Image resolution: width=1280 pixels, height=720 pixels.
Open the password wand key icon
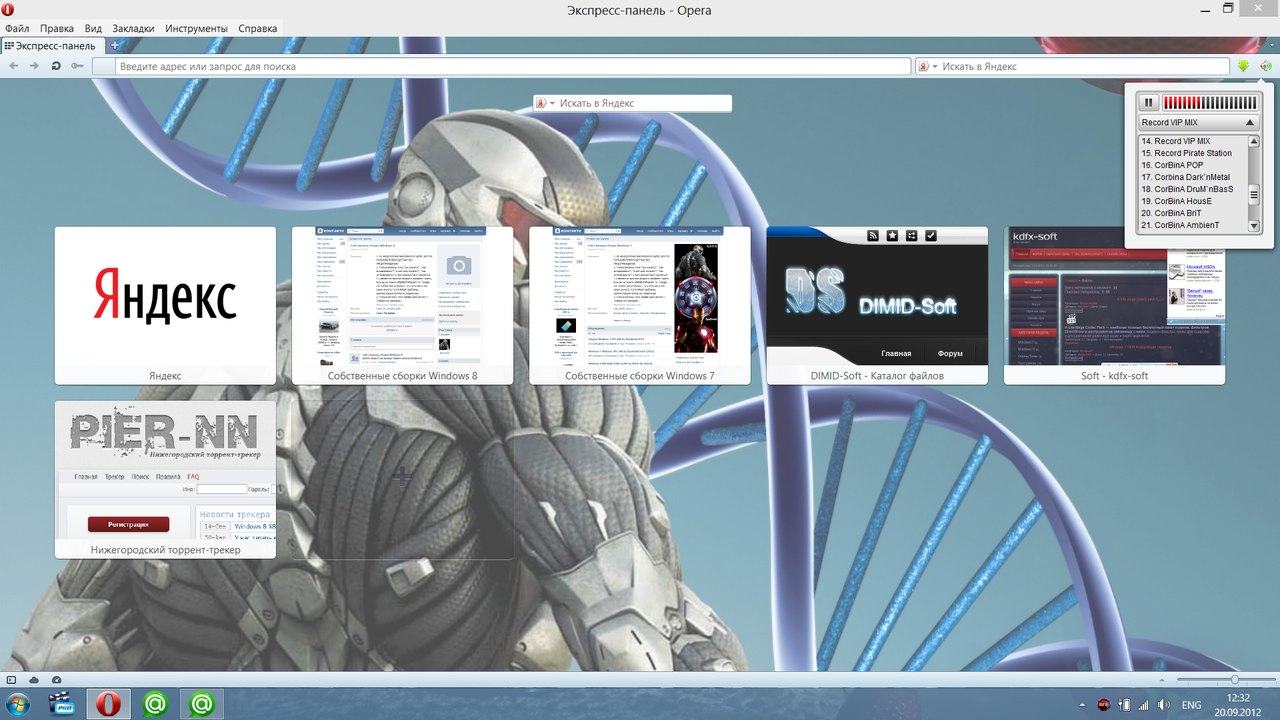tap(77, 66)
